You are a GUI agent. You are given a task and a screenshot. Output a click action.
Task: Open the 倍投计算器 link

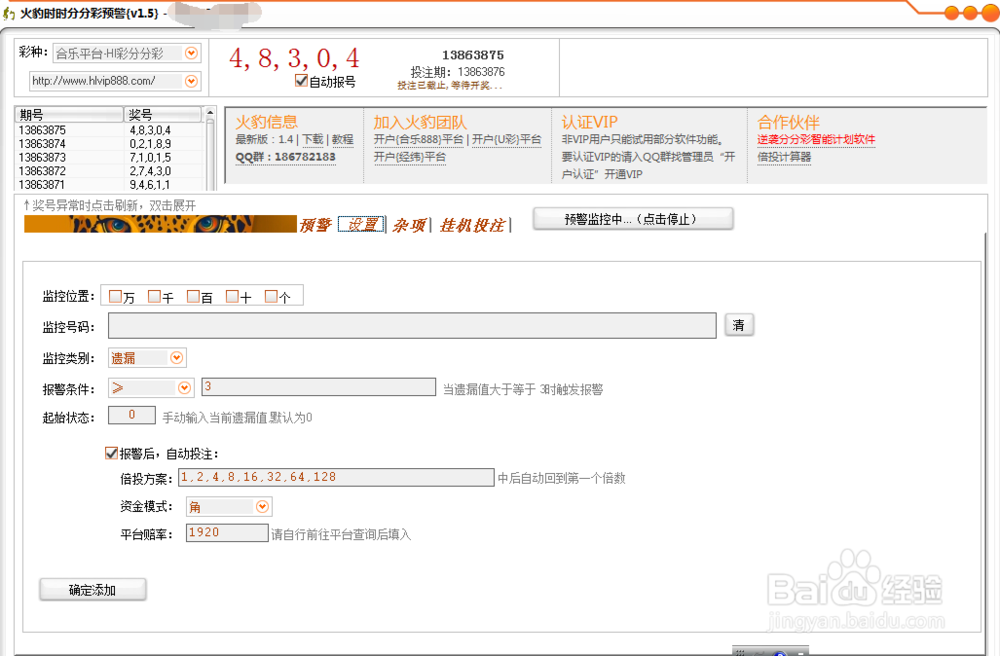coord(786,156)
